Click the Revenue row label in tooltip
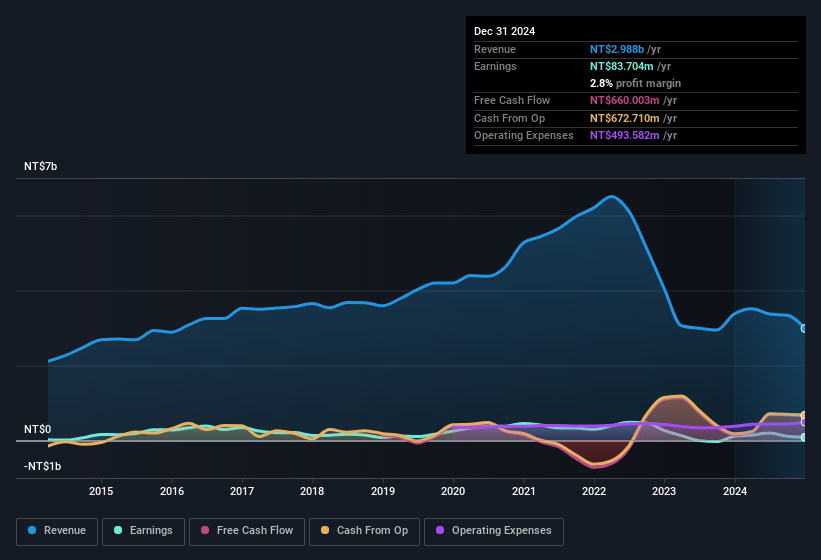821x560 pixels. 495,49
